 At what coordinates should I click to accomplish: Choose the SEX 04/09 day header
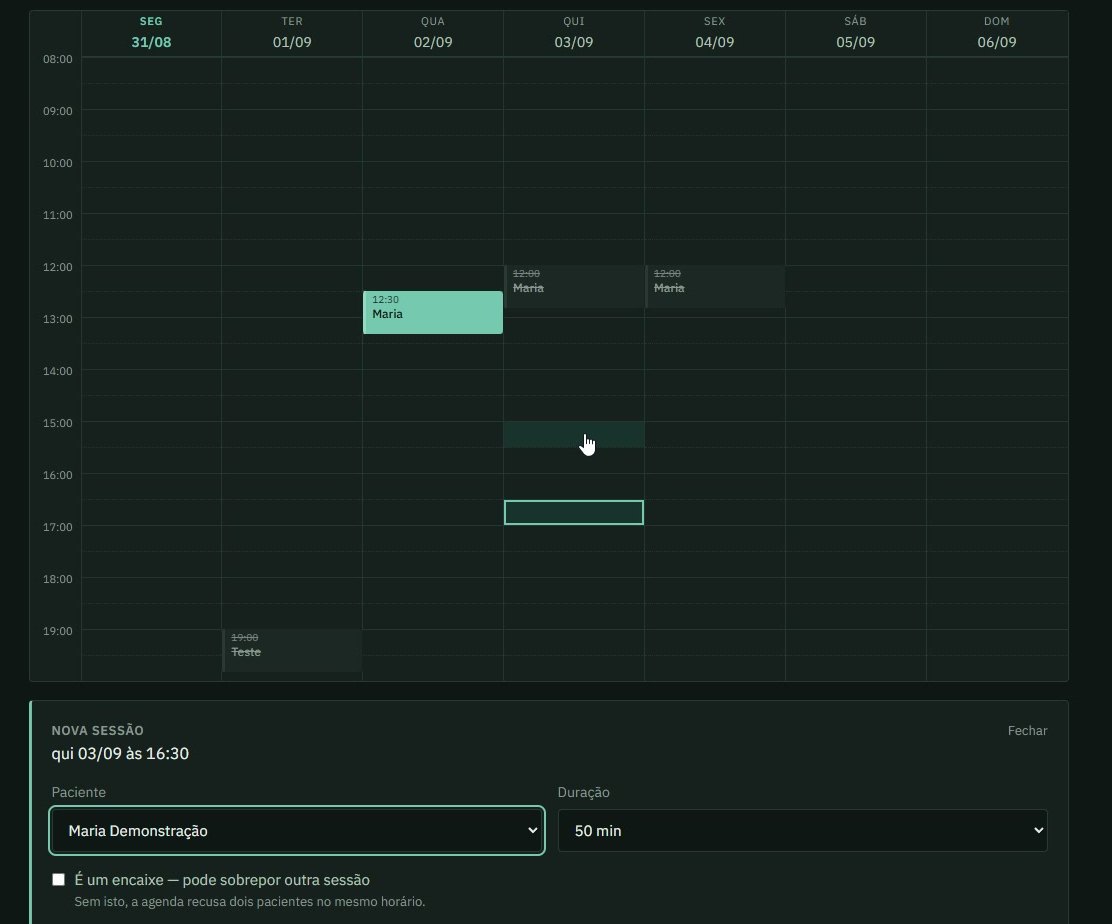(x=715, y=33)
